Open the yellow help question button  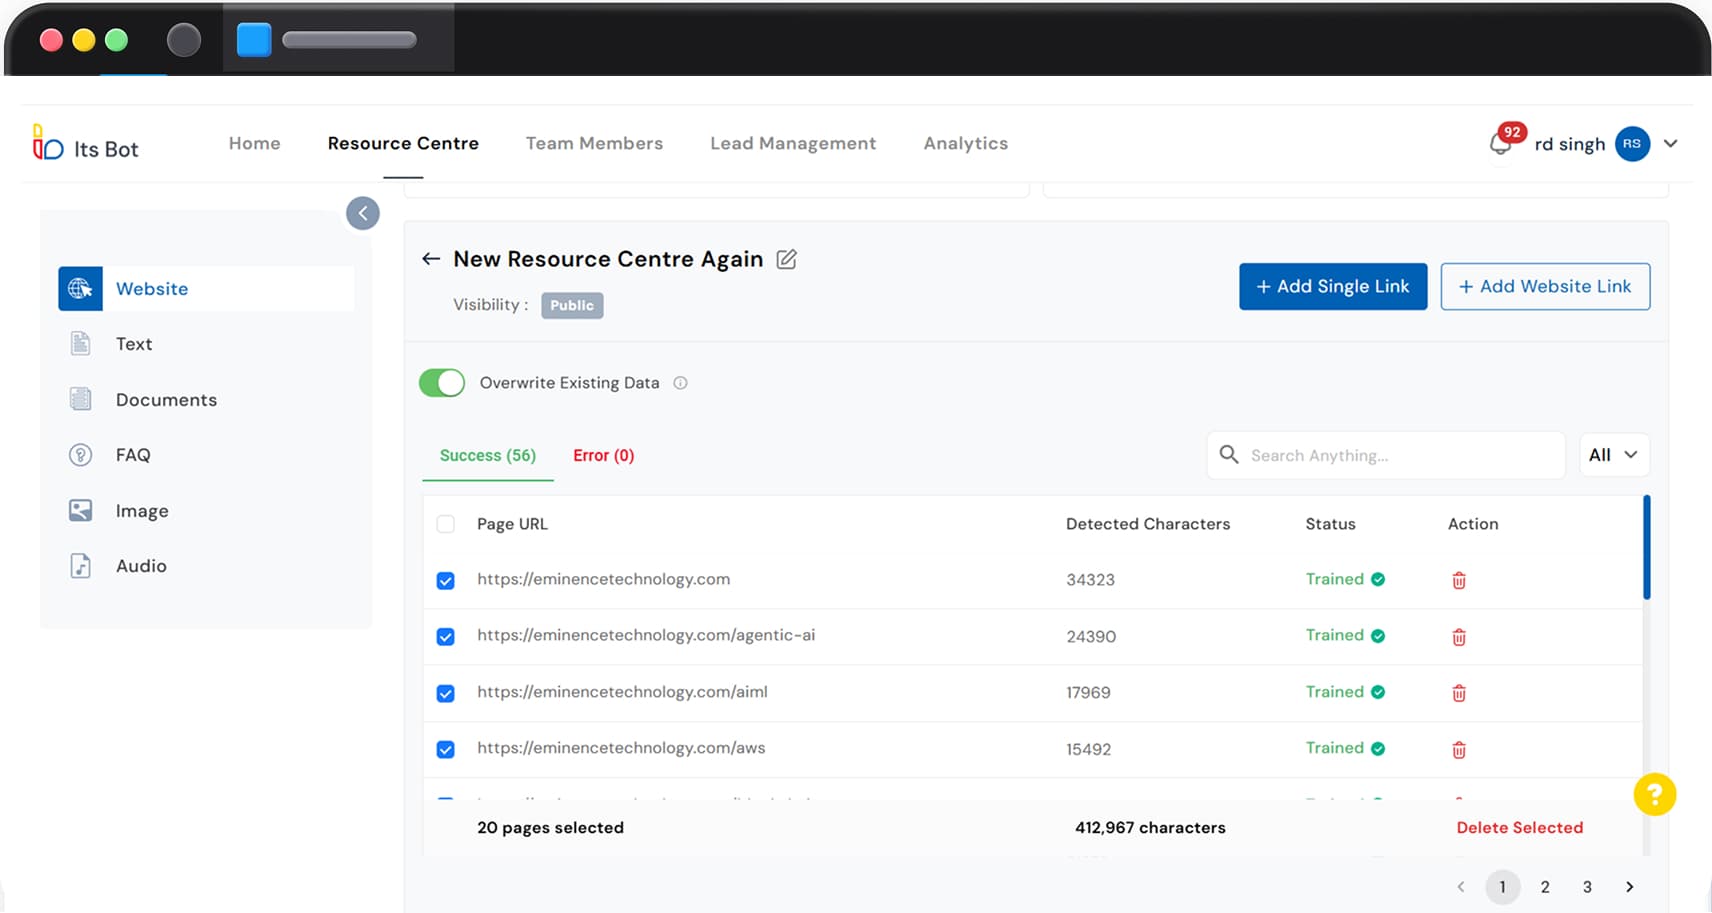pos(1655,795)
